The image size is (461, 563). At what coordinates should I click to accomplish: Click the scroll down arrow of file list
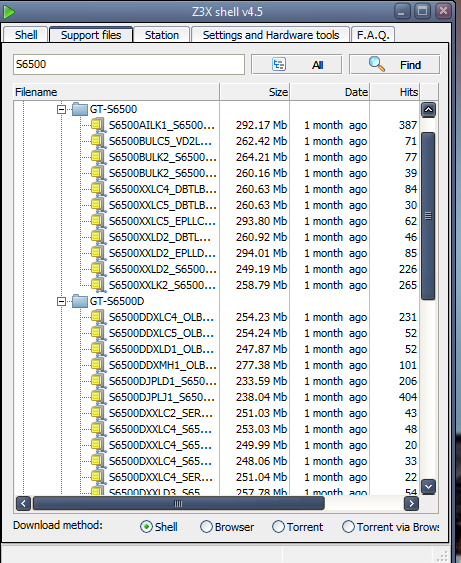(x=428, y=487)
